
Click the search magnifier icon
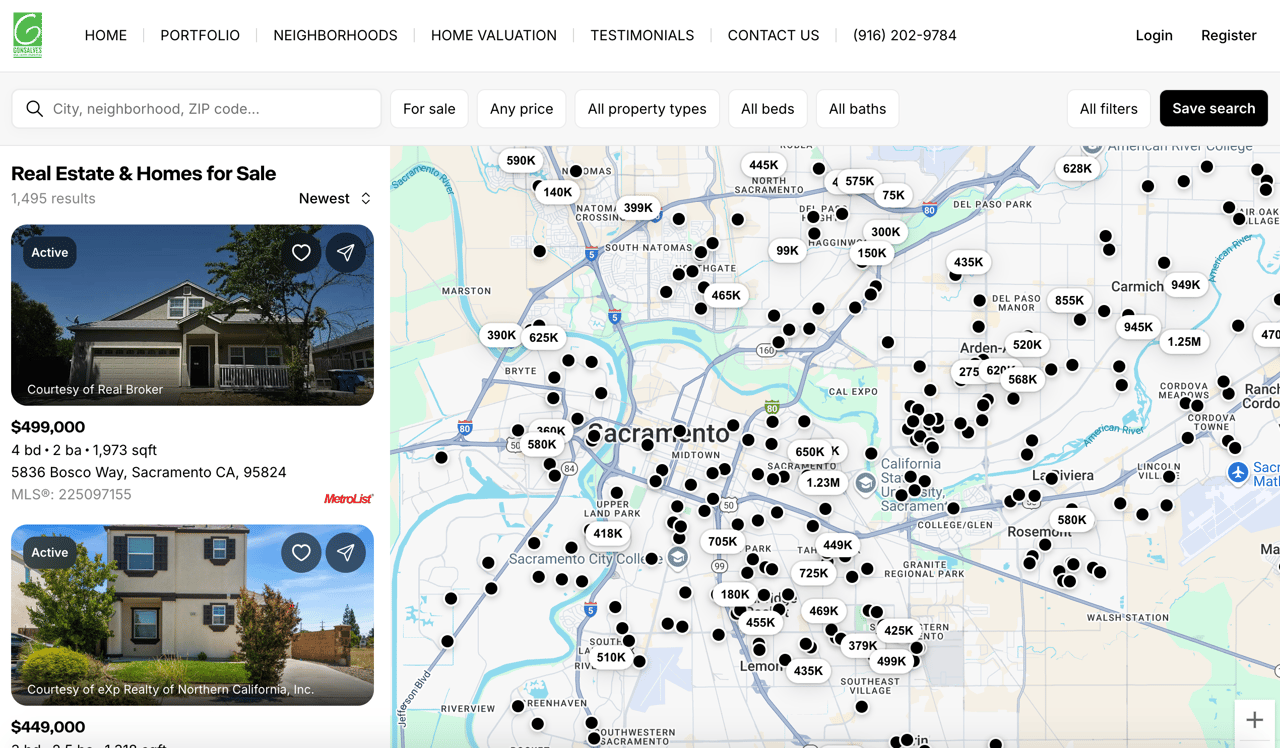coord(34,109)
